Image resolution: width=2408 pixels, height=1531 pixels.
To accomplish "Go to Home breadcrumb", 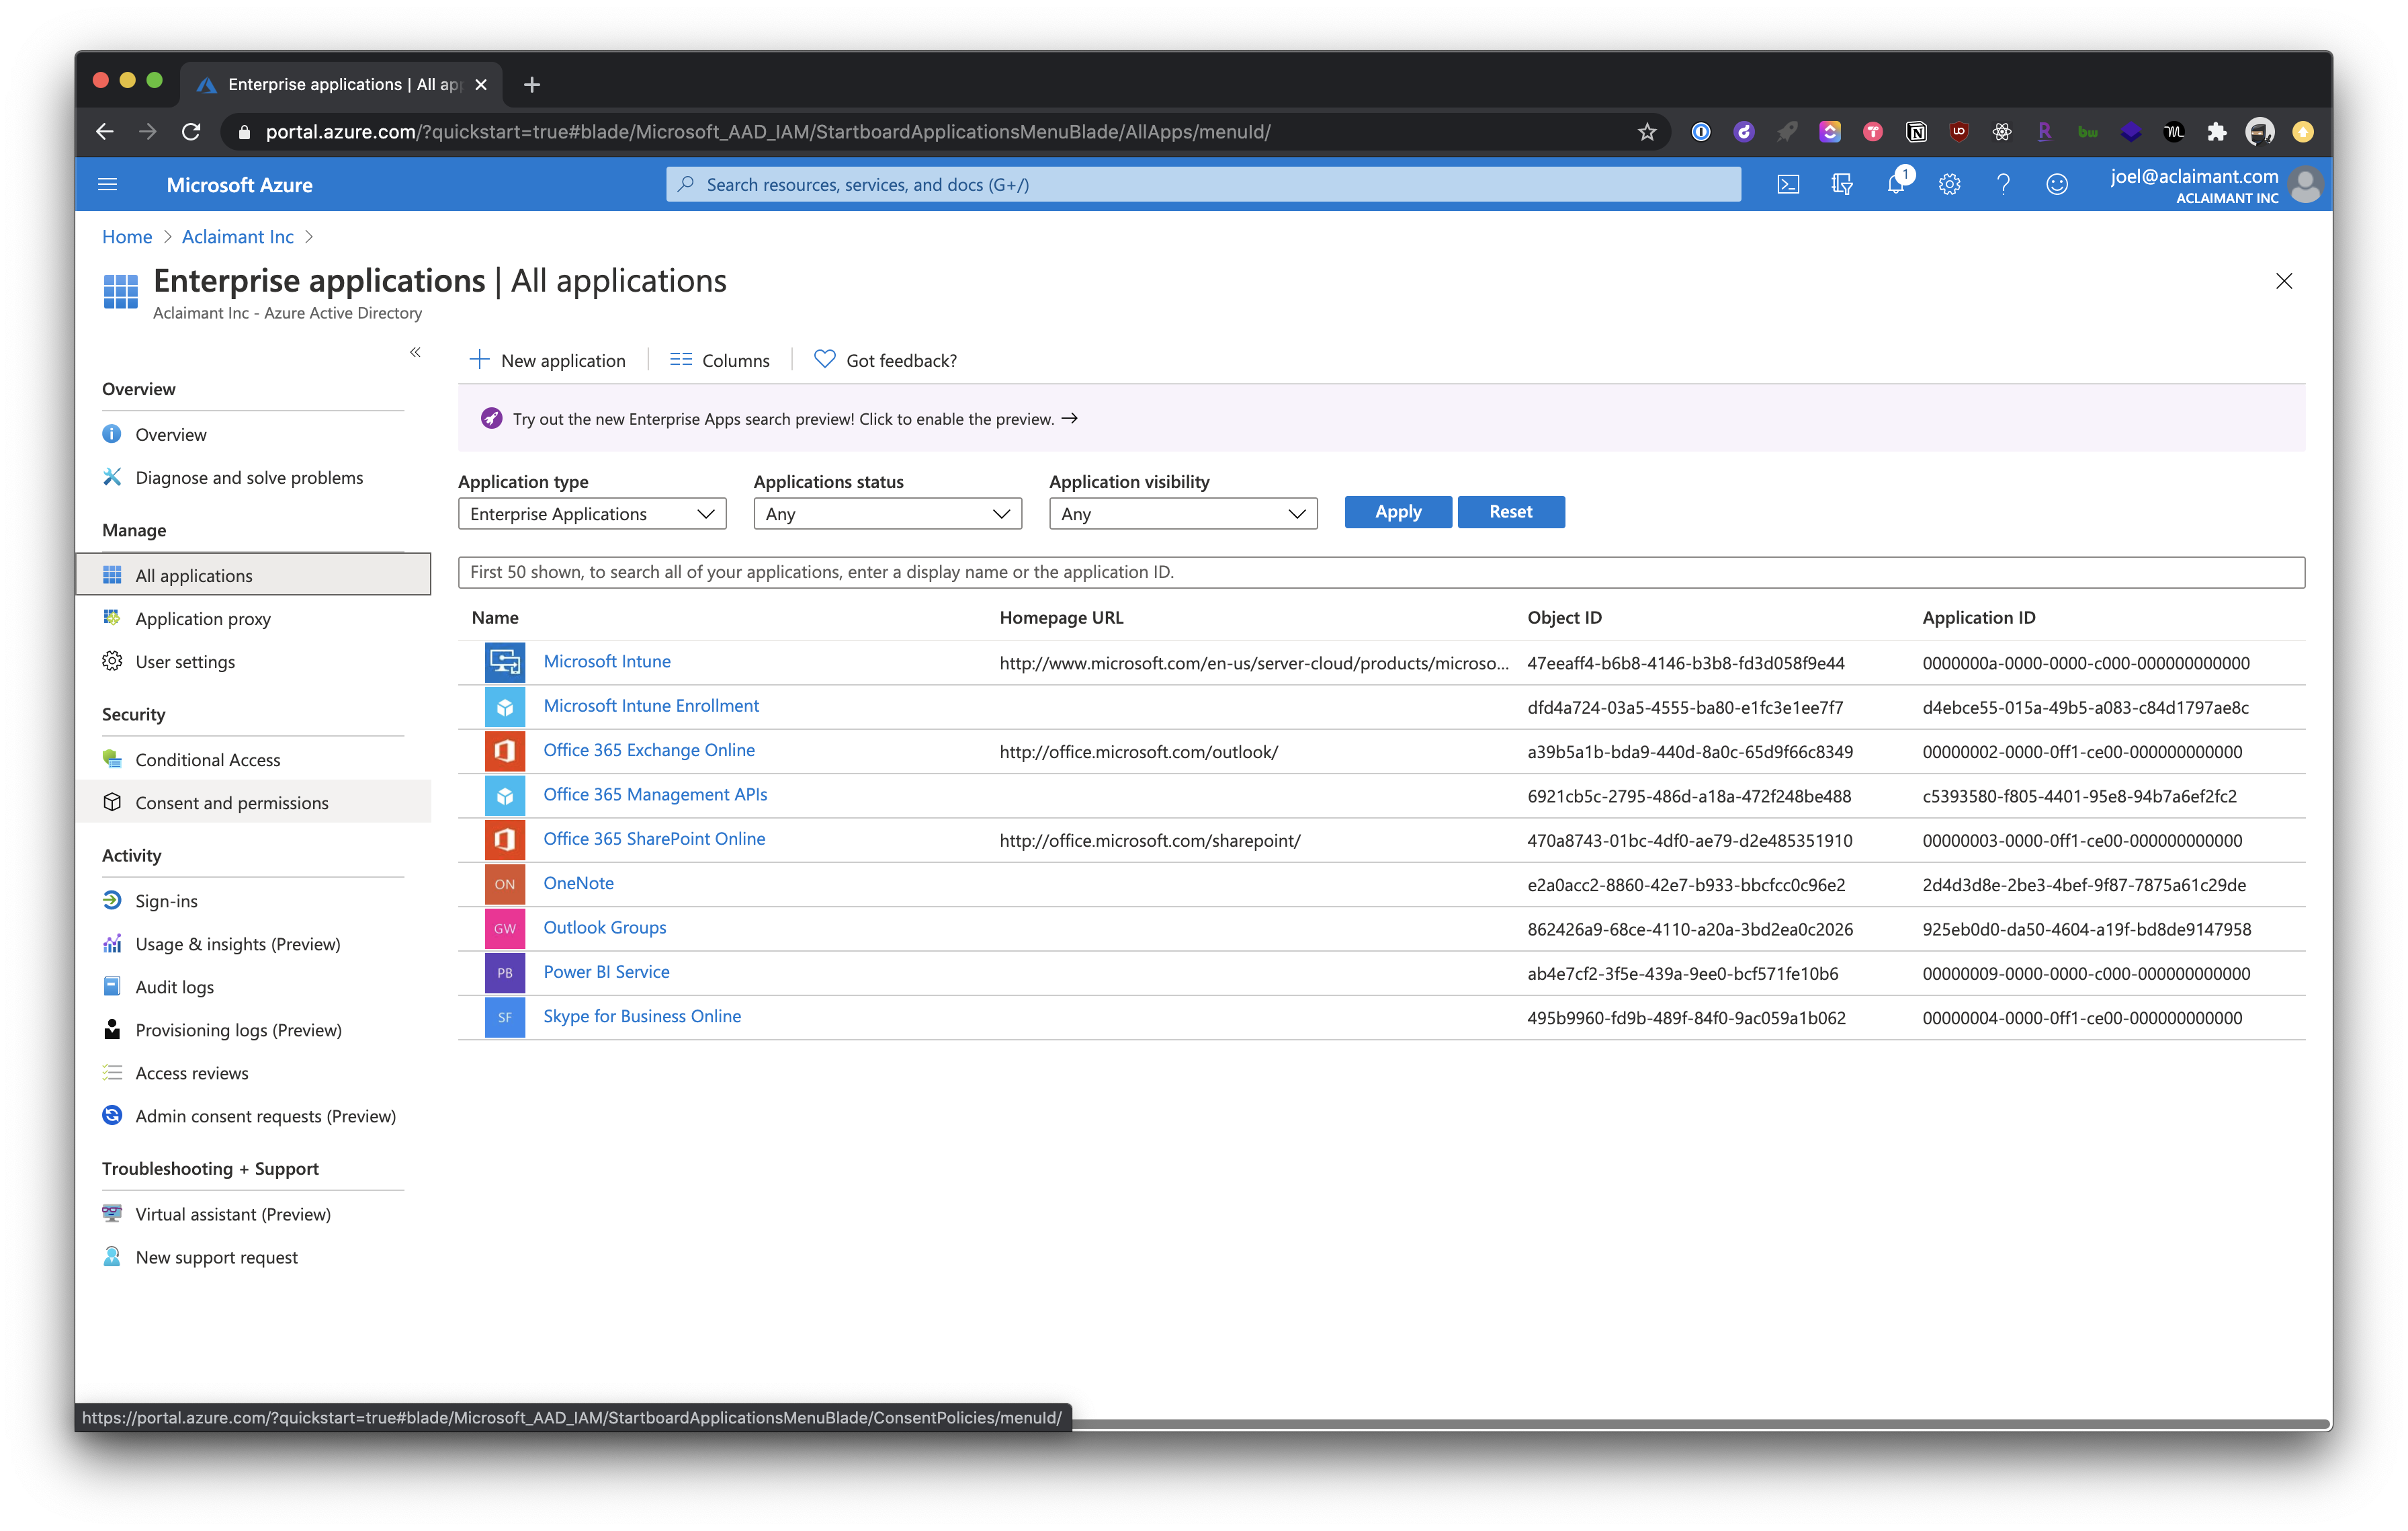I will click(127, 237).
